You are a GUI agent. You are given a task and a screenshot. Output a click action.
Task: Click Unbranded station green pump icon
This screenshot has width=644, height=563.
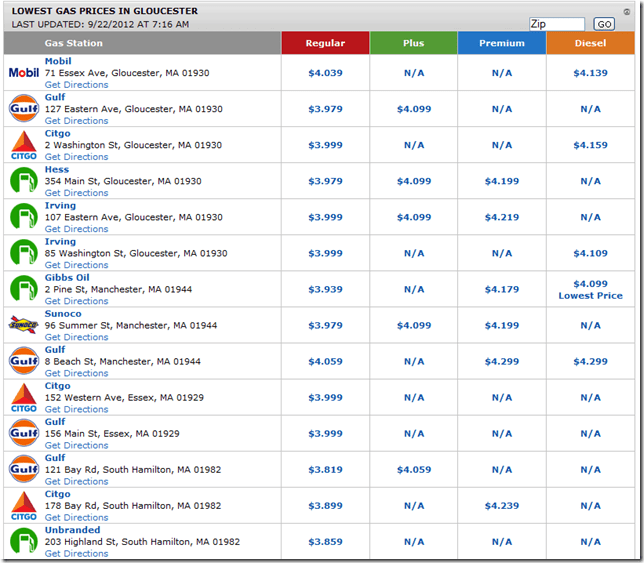[x=23, y=541]
